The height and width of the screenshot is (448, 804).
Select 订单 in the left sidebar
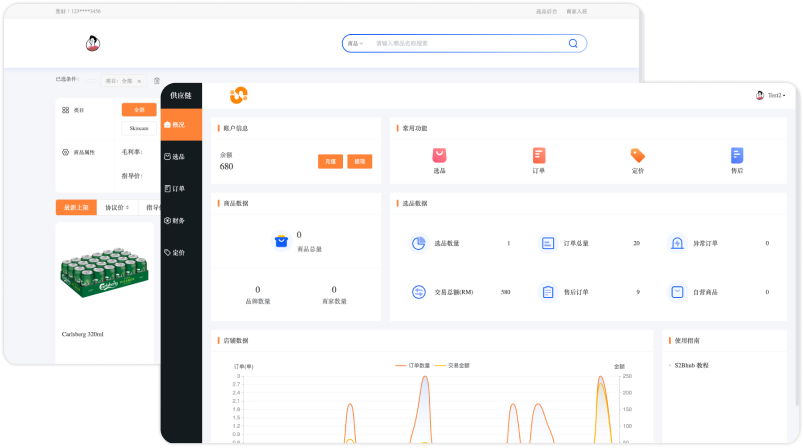(174, 188)
